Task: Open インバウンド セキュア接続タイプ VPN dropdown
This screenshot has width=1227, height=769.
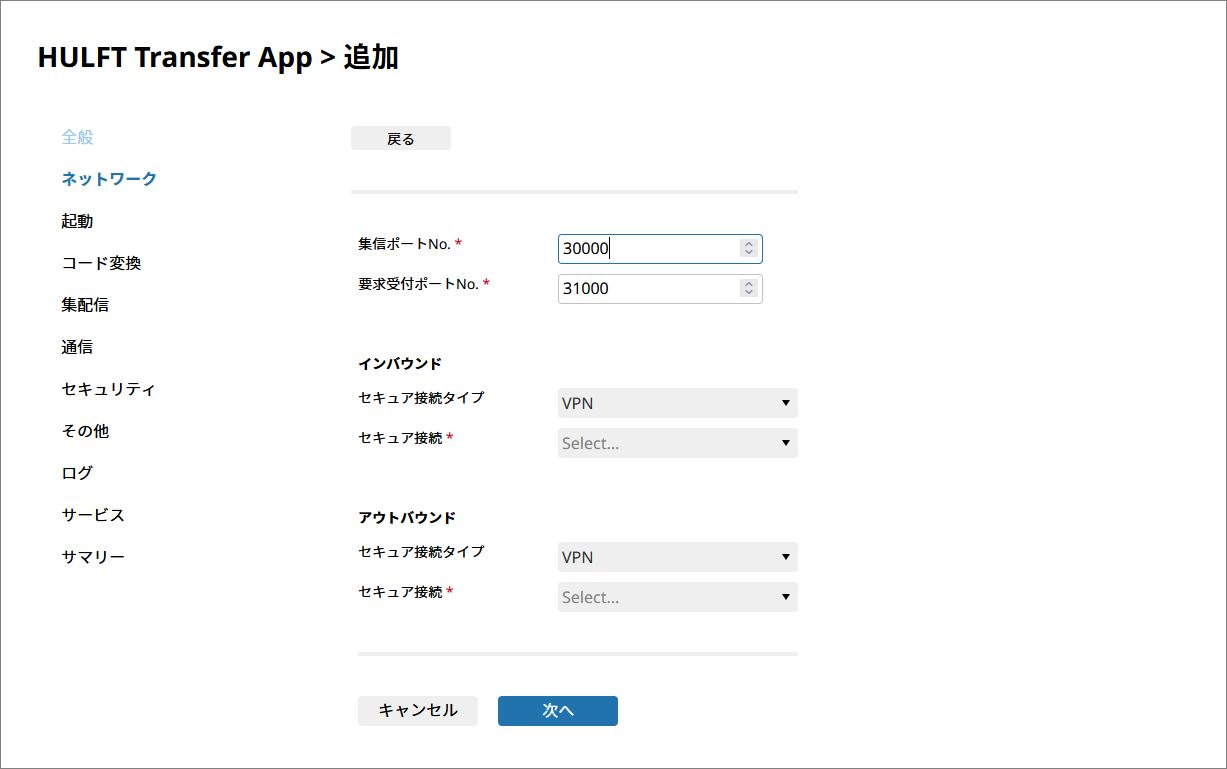Action: coord(677,403)
